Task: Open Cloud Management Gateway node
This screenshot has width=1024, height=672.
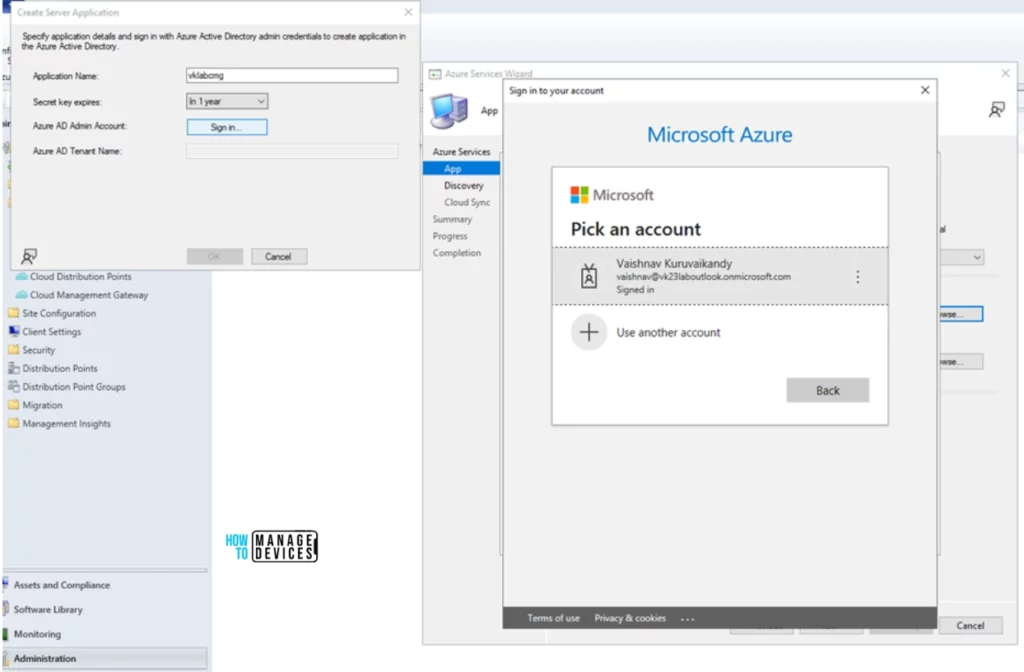Action: click(x=89, y=295)
